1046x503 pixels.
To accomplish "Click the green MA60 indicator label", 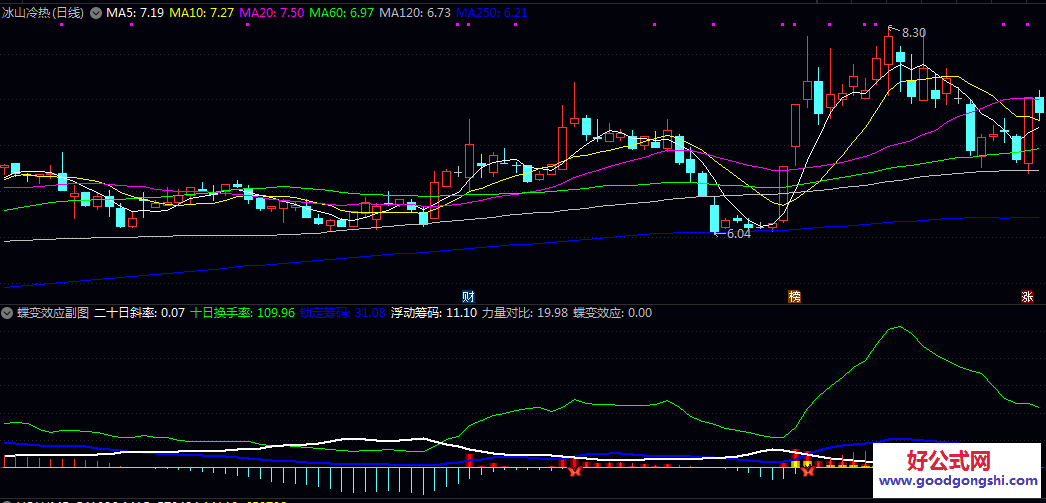I will click(342, 13).
